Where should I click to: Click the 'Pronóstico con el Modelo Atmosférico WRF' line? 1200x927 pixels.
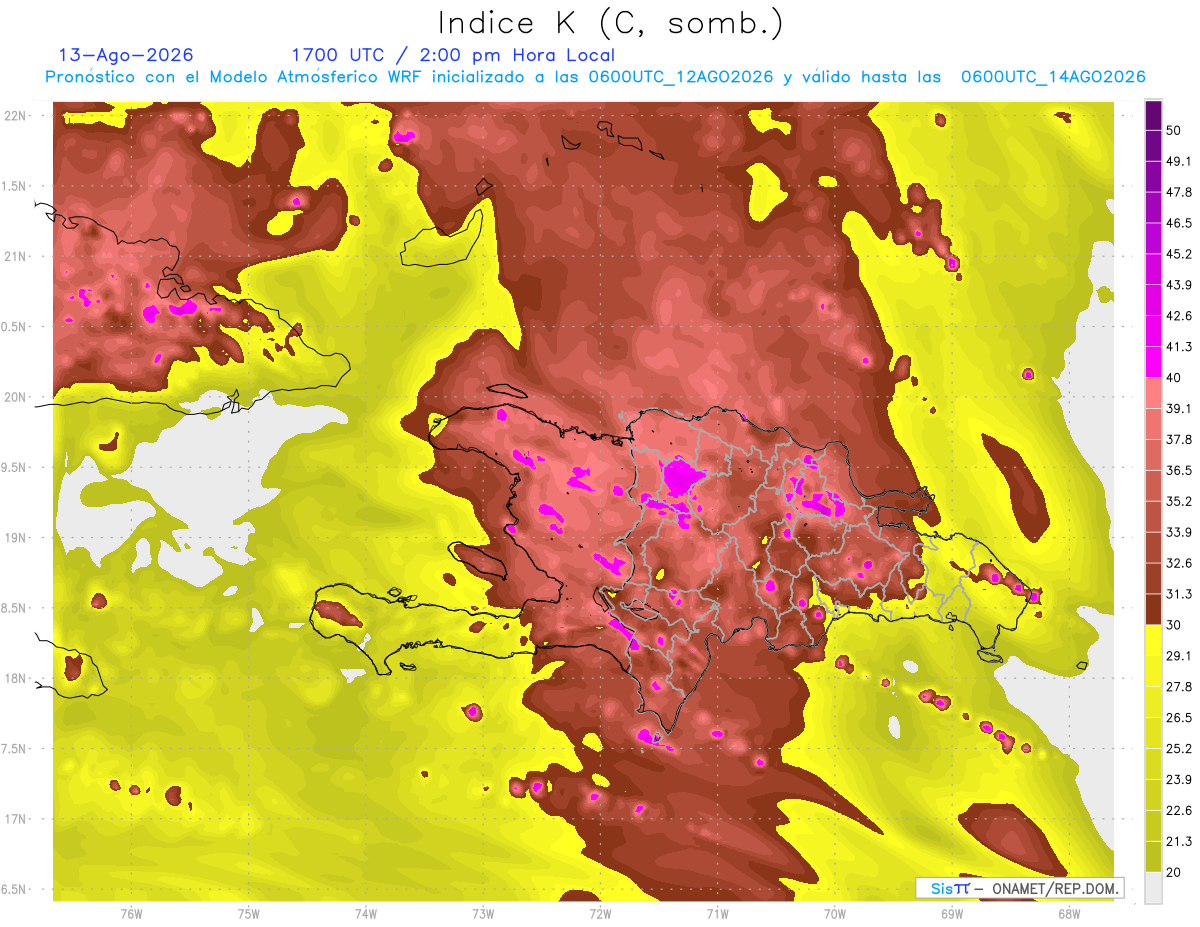(594, 77)
